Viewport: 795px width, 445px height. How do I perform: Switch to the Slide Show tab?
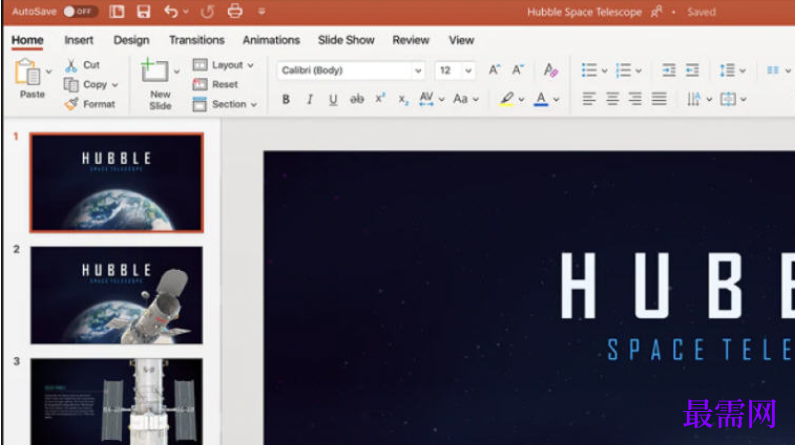tap(346, 40)
